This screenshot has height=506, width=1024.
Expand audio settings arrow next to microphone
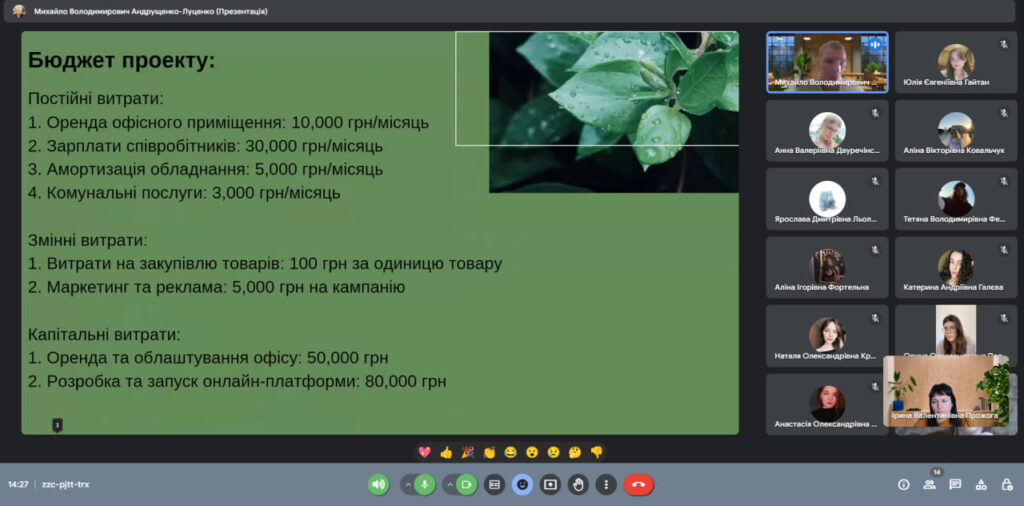[x=408, y=484]
